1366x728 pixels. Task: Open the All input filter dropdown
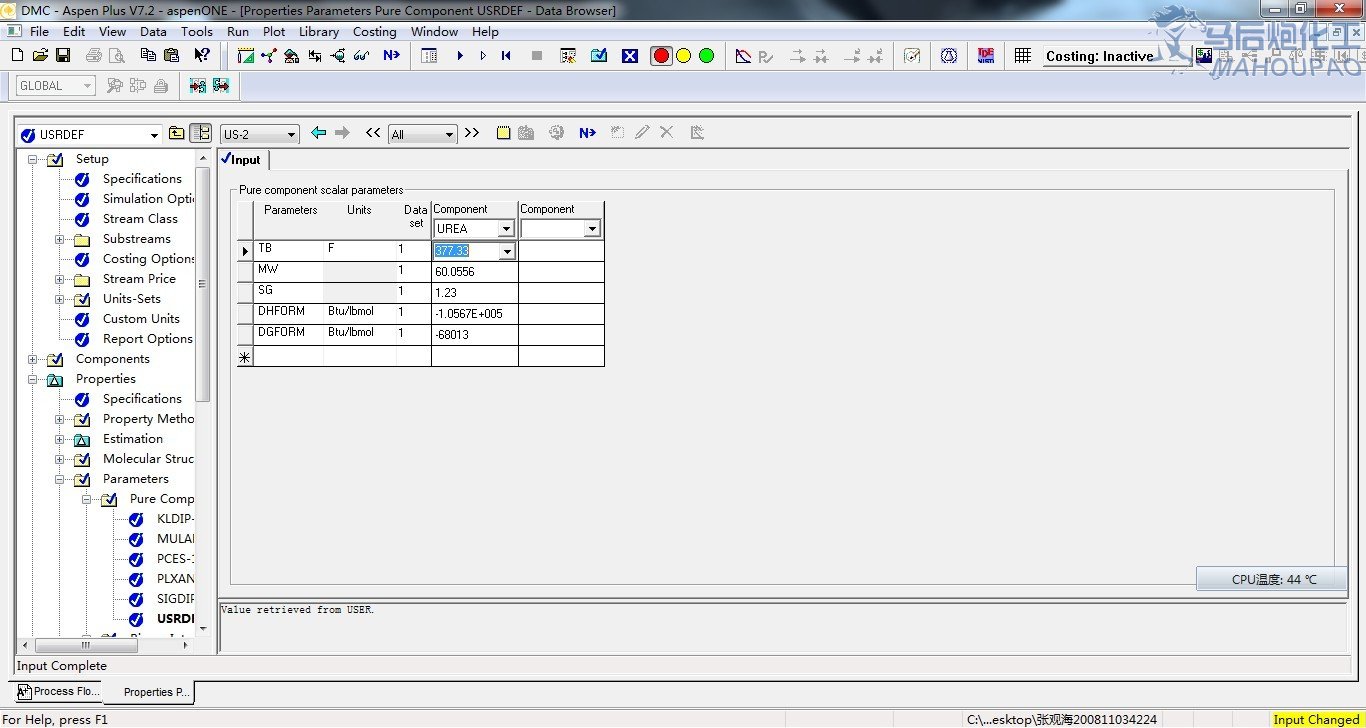[x=449, y=135]
